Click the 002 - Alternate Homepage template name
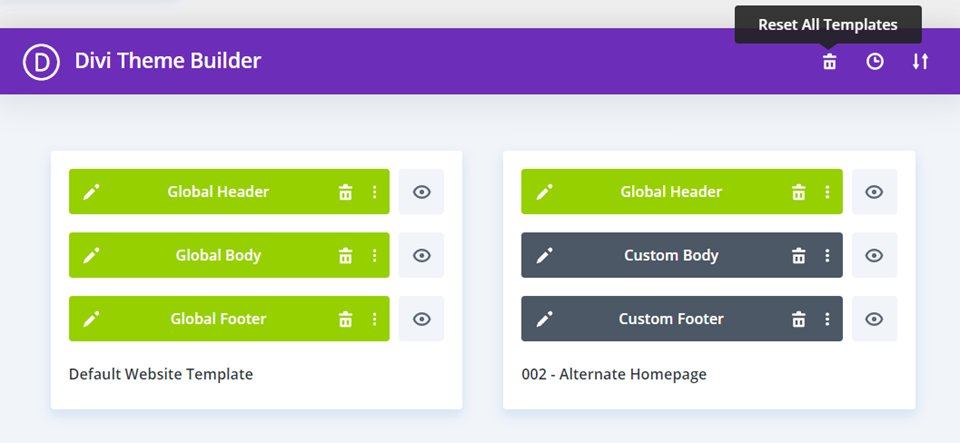 614,375
